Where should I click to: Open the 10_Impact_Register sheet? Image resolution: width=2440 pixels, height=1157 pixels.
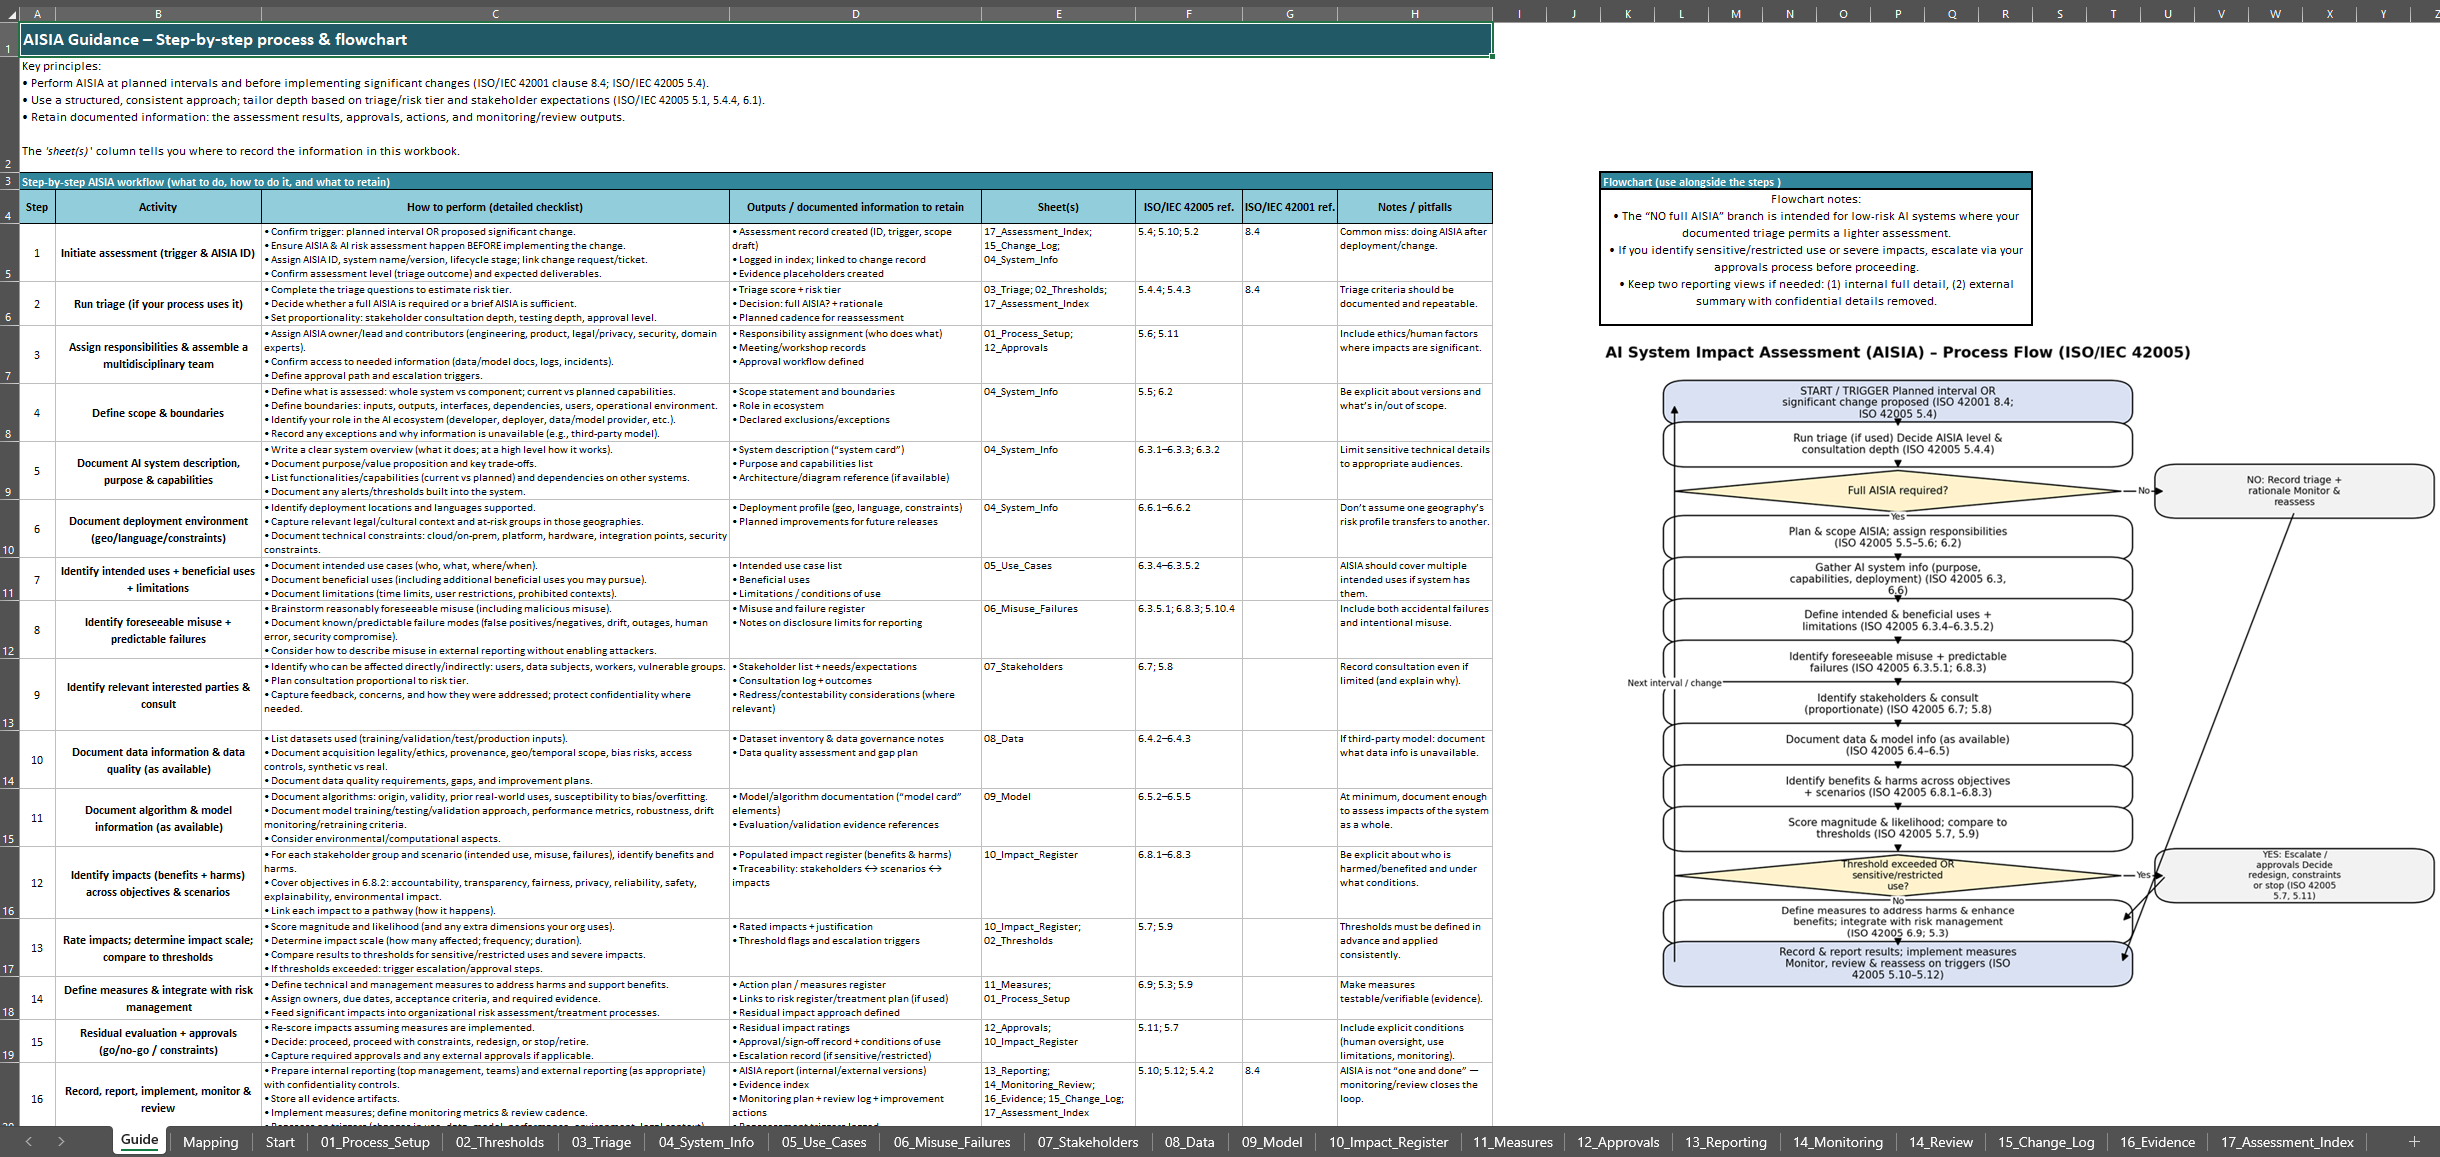click(x=1389, y=1141)
